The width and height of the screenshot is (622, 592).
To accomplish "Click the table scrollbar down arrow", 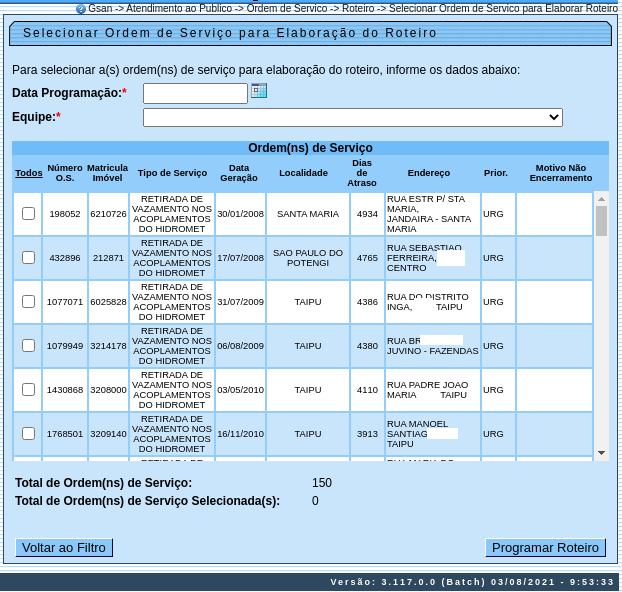I will (601, 453).
